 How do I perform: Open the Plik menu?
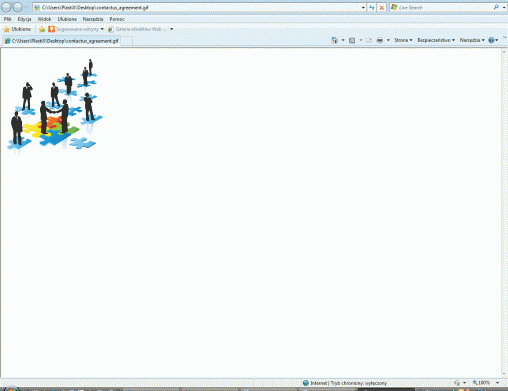[x=7, y=19]
